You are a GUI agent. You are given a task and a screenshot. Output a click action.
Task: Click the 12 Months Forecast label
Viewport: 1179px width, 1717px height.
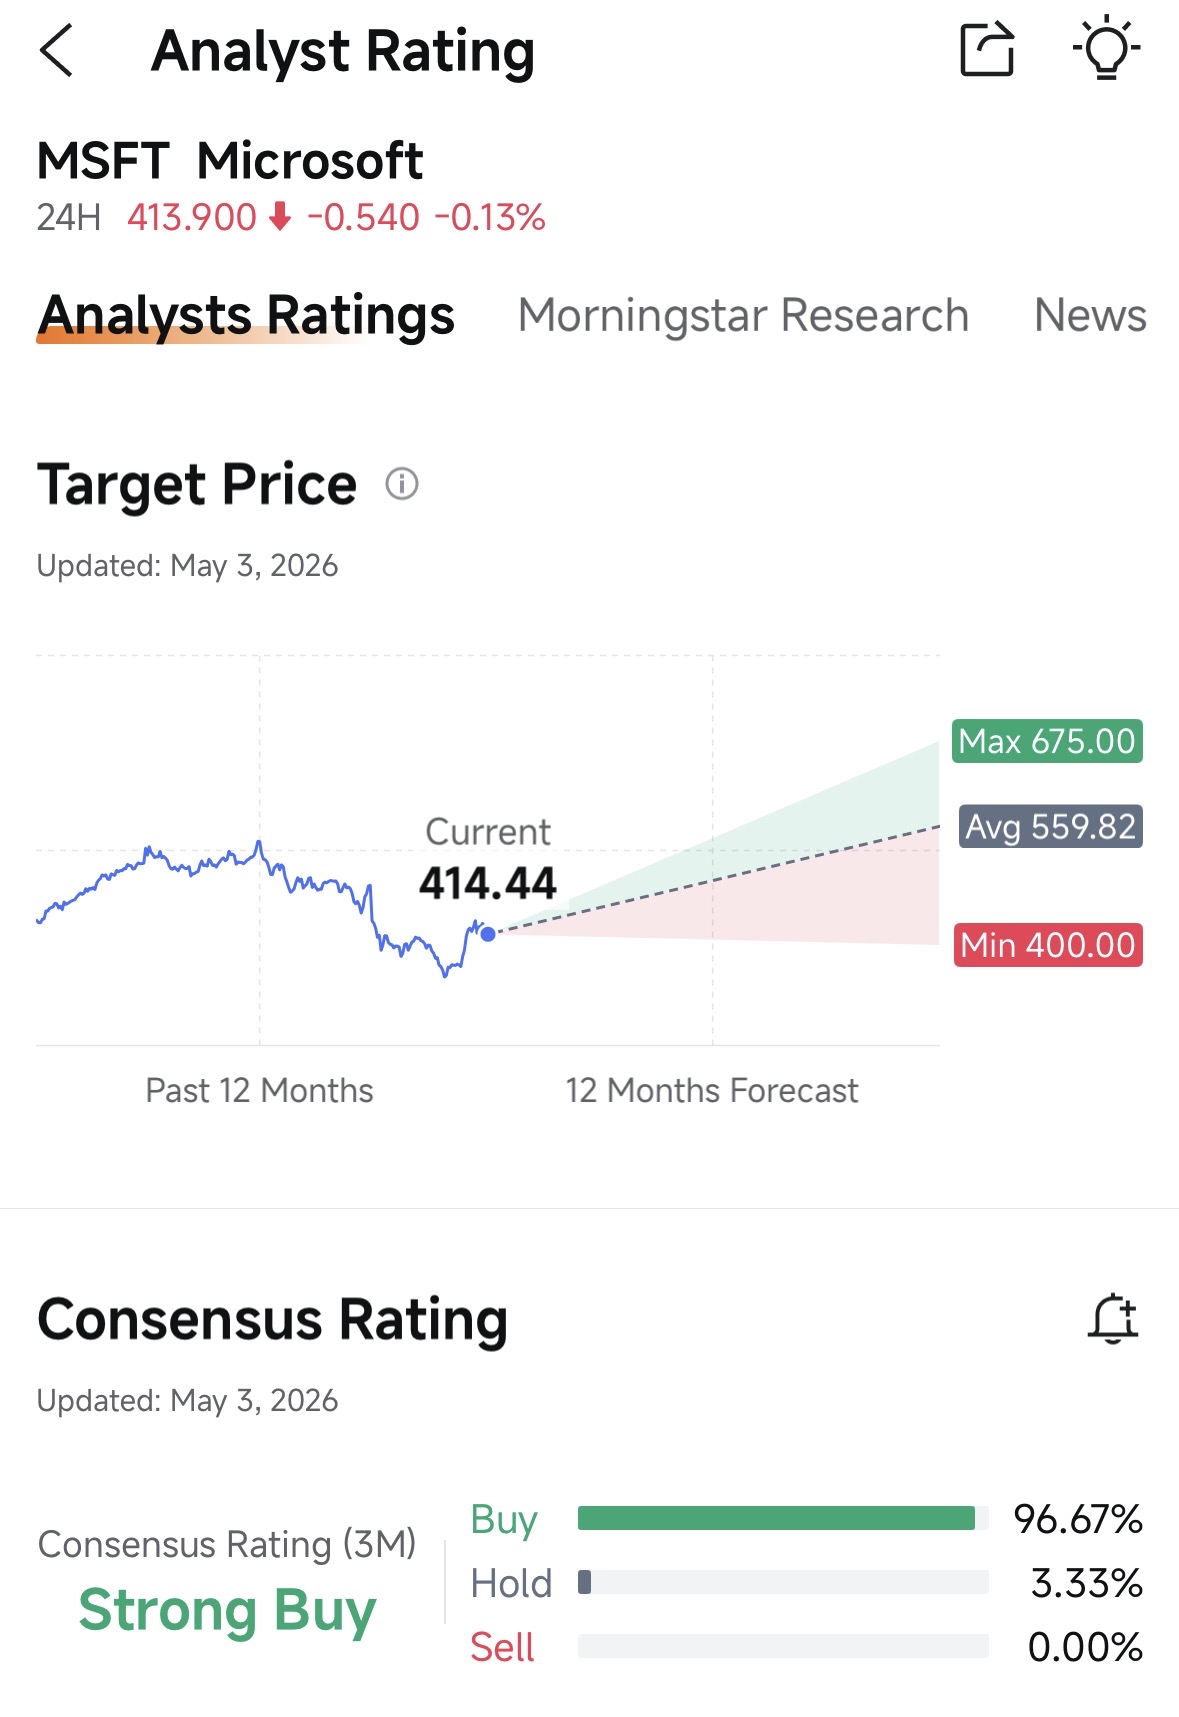(712, 1090)
